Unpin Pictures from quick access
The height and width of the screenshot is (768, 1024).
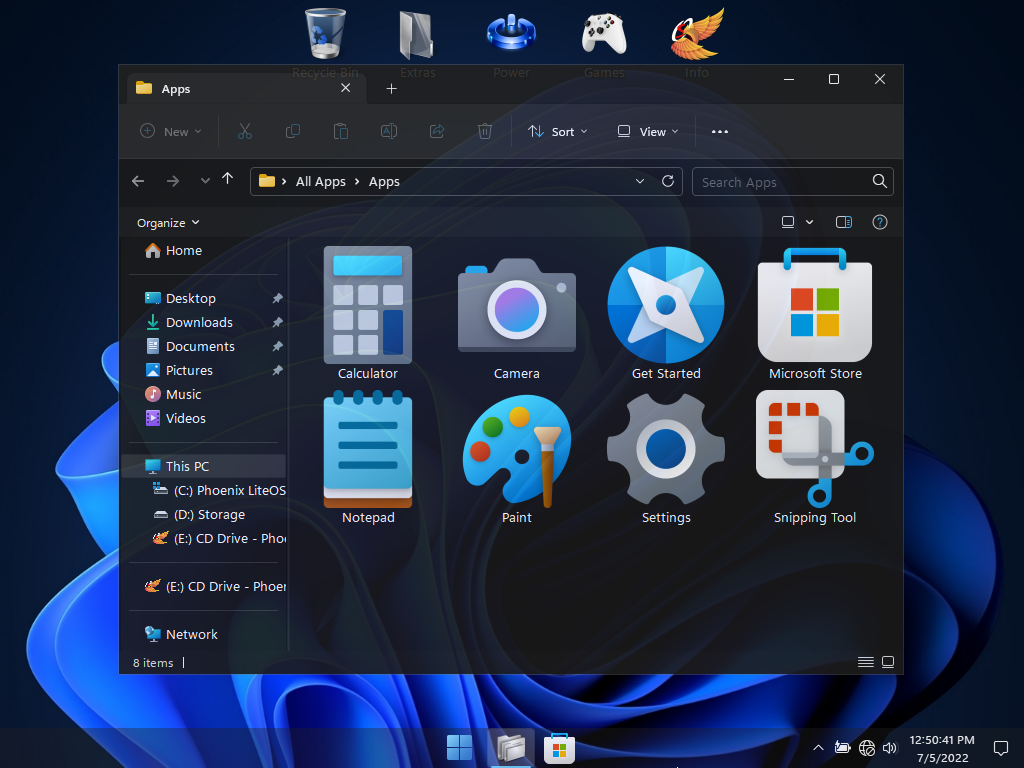click(278, 370)
